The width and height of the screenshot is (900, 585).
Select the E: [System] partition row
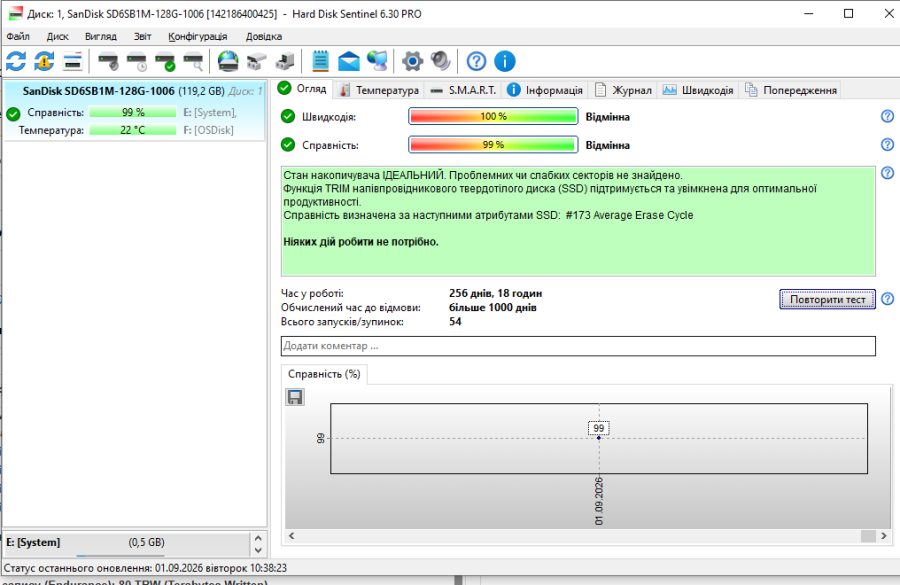126,543
